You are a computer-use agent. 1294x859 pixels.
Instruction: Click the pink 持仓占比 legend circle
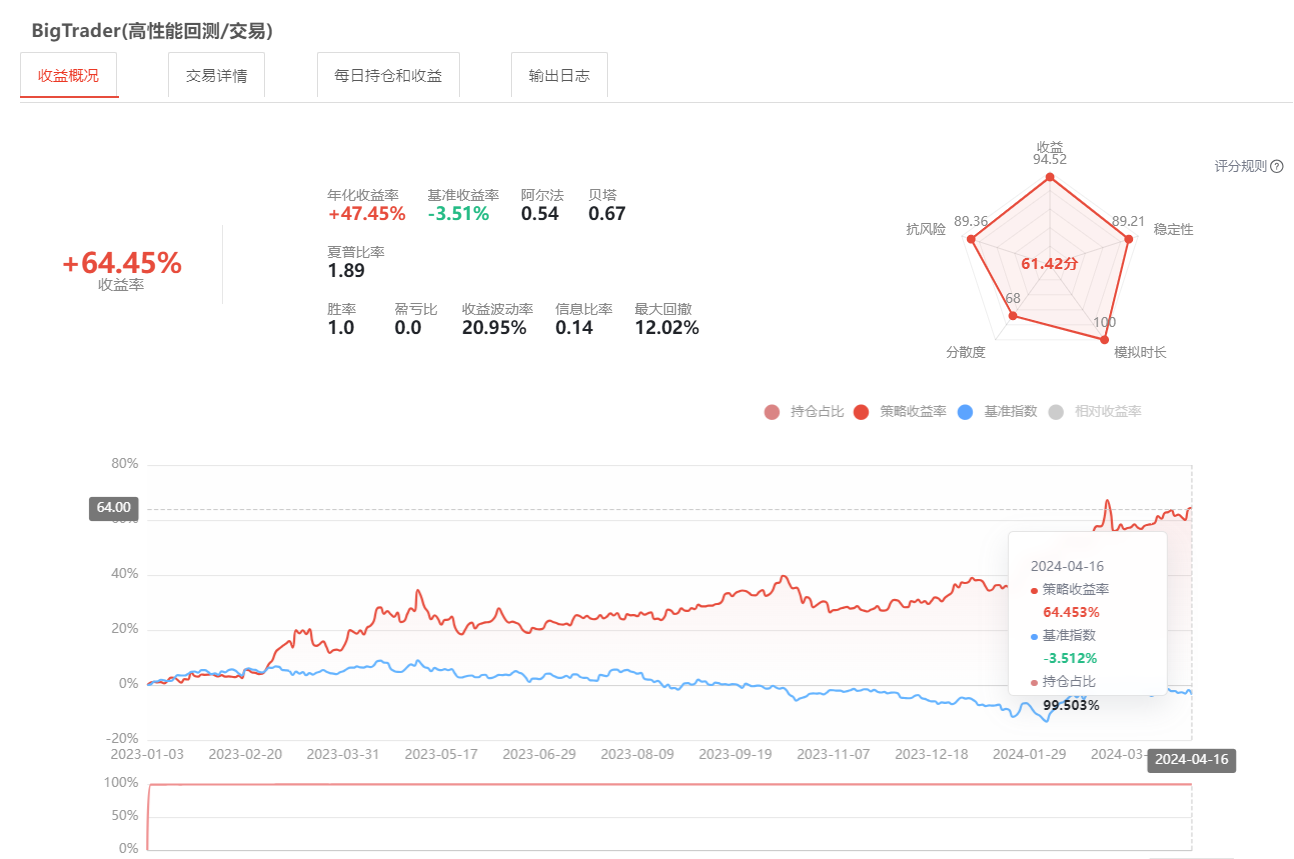(771, 412)
